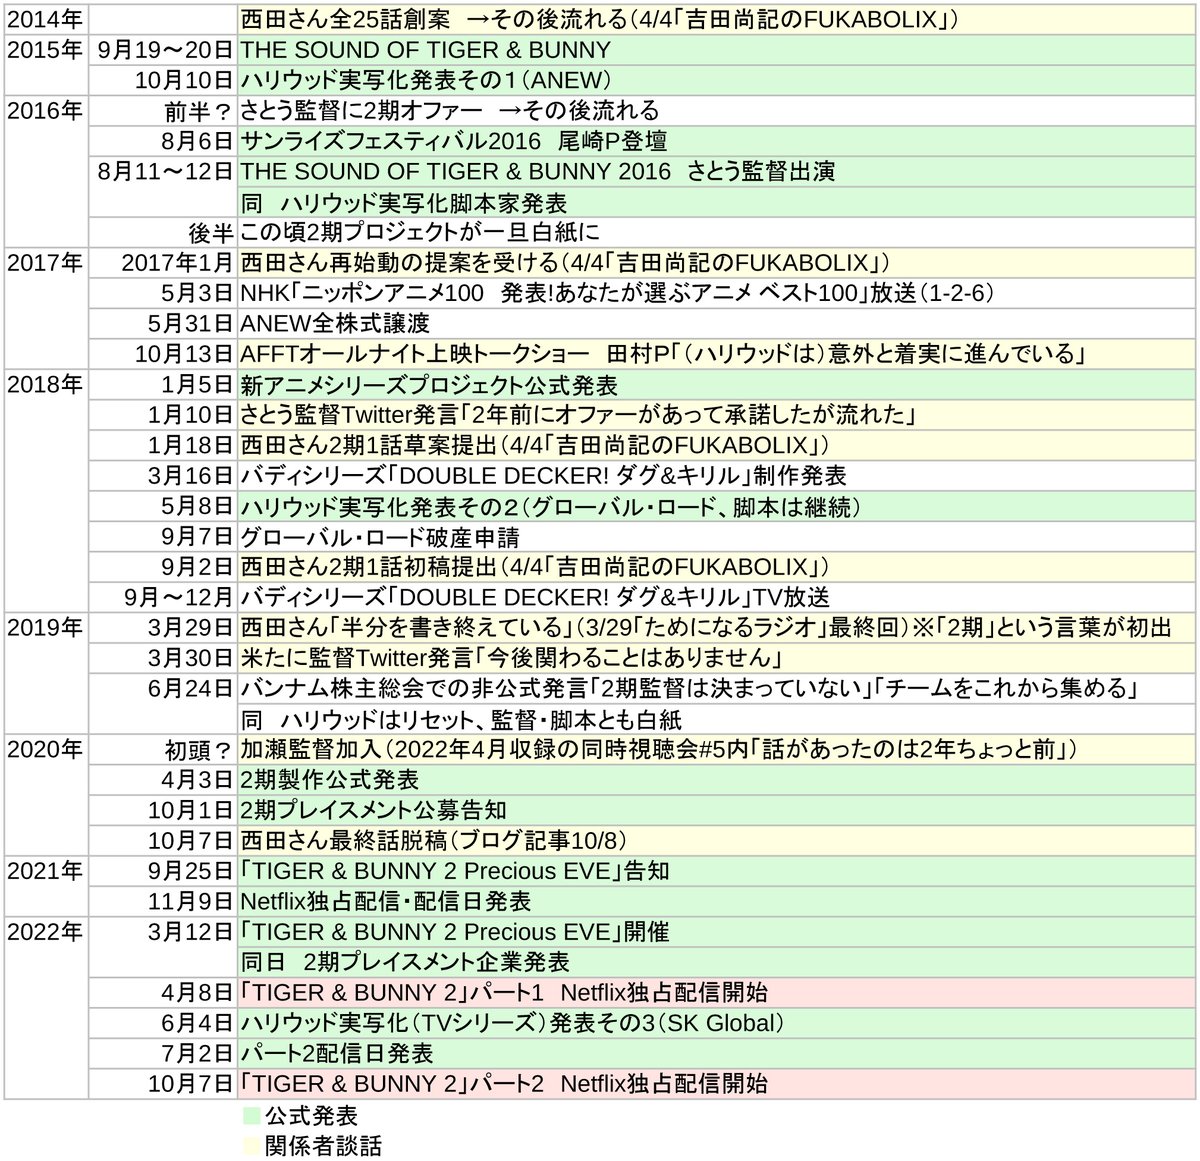
Task: Select TIGER & BUNNY 2 パート2 配信開始 cell
Action: coord(717,1084)
